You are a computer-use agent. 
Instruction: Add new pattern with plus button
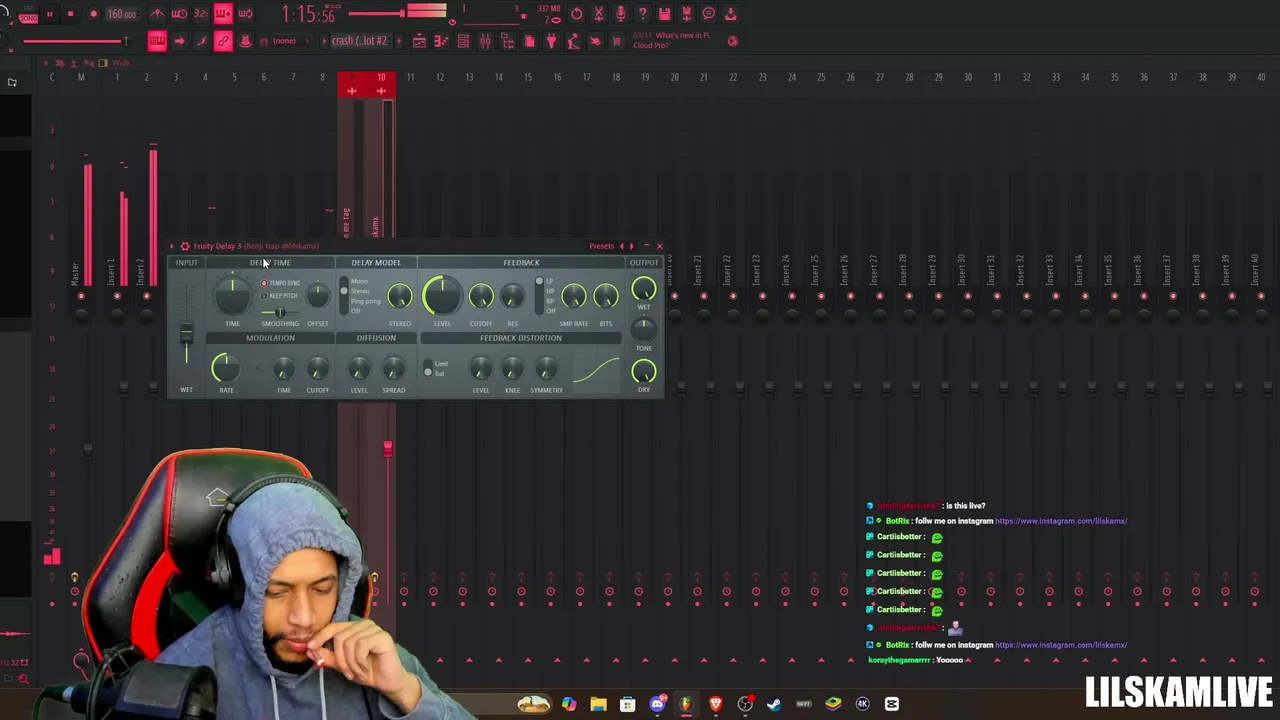coord(400,41)
